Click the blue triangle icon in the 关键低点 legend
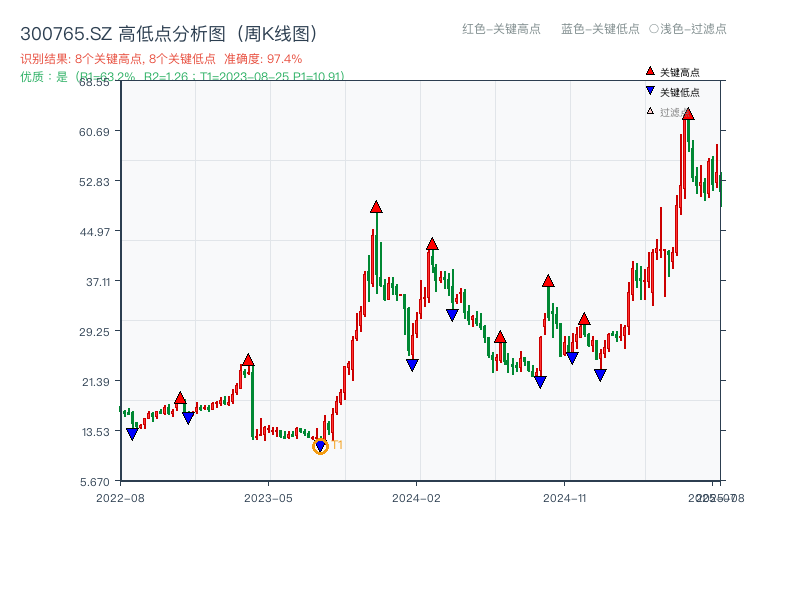Screen dimensions: 800x600 click(650, 91)
